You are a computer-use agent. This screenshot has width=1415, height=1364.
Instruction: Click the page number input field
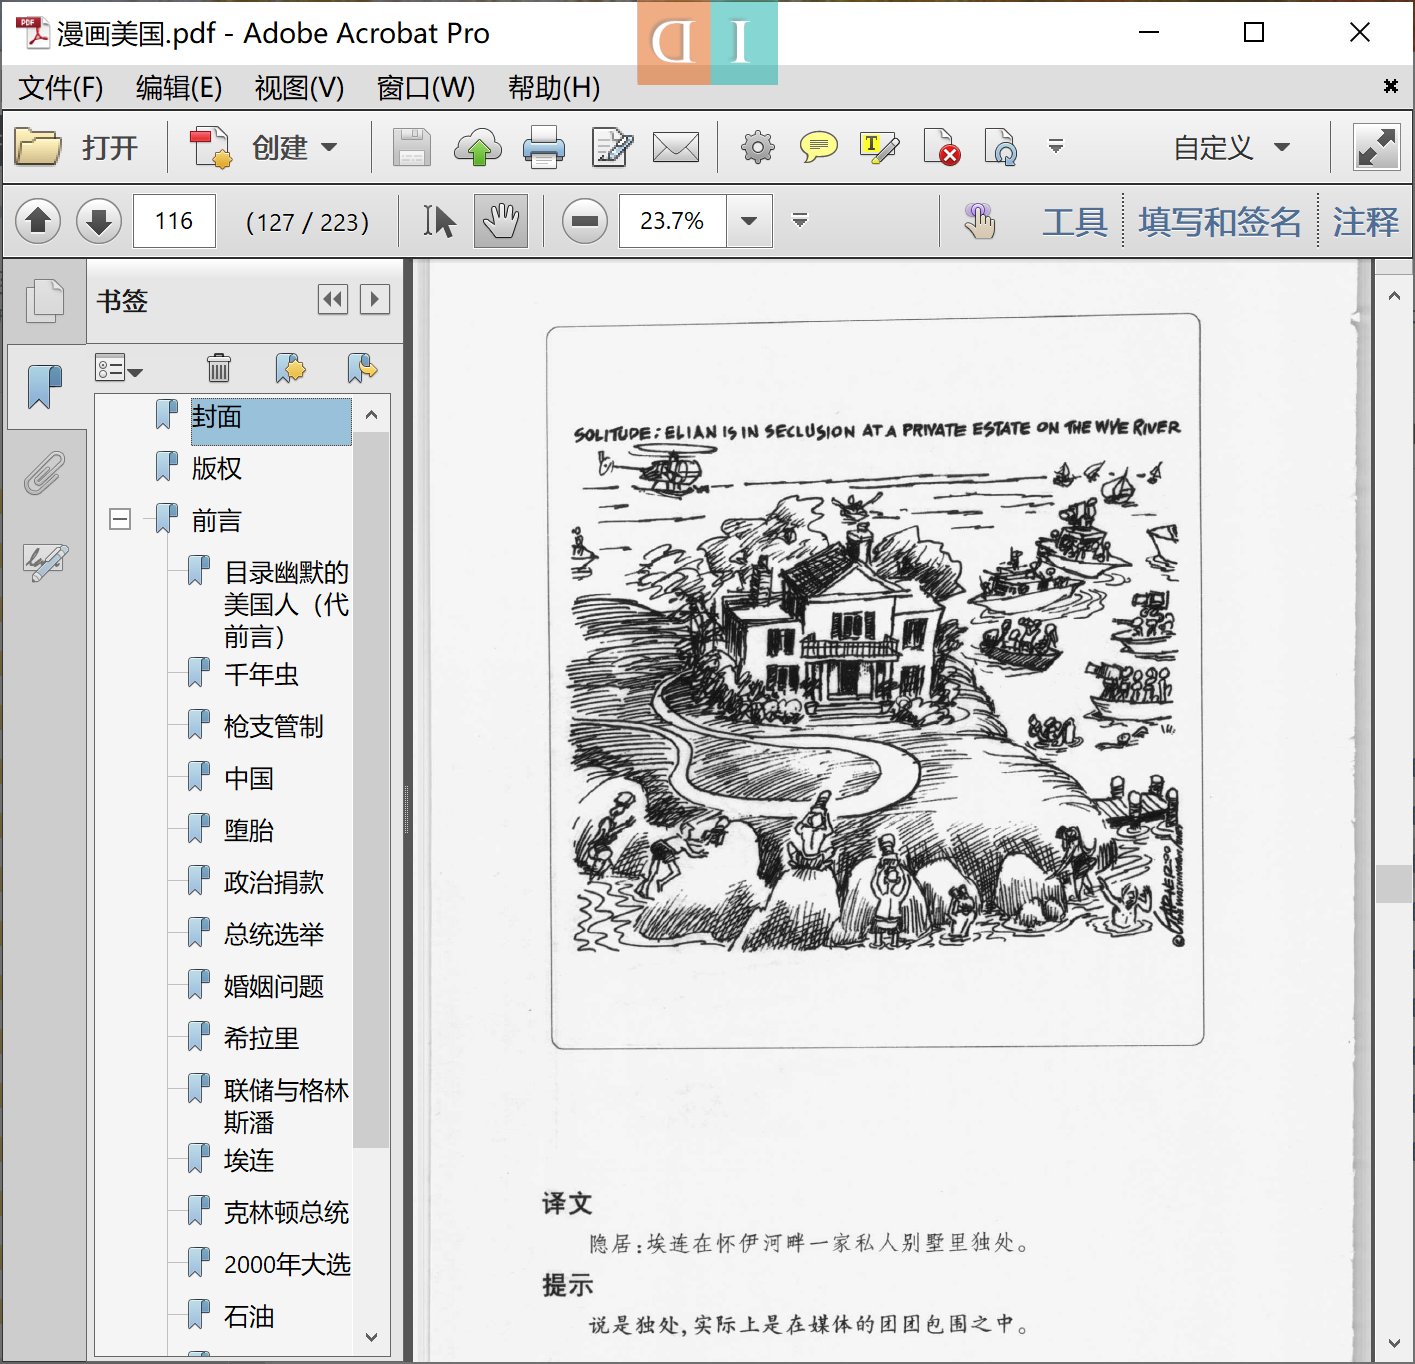coord(174,221)
